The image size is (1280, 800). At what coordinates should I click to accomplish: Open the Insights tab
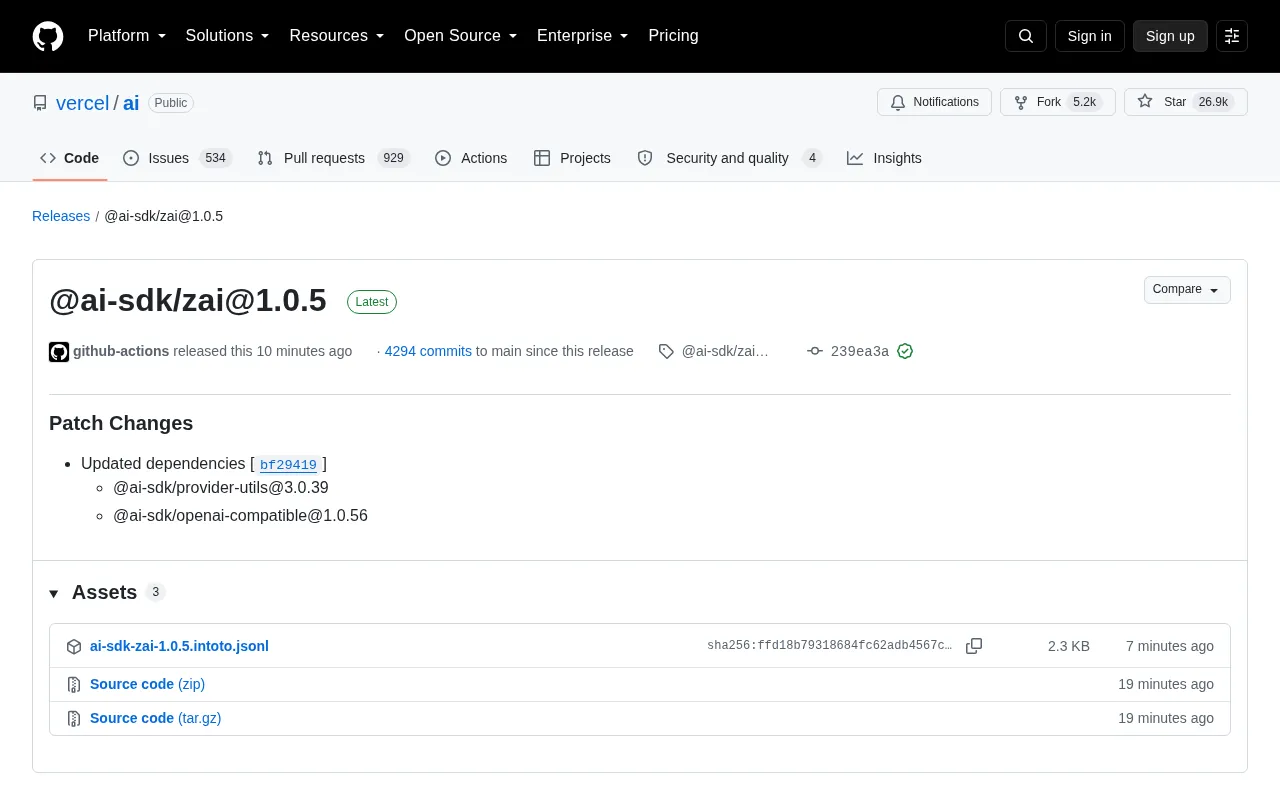(884, 158)
